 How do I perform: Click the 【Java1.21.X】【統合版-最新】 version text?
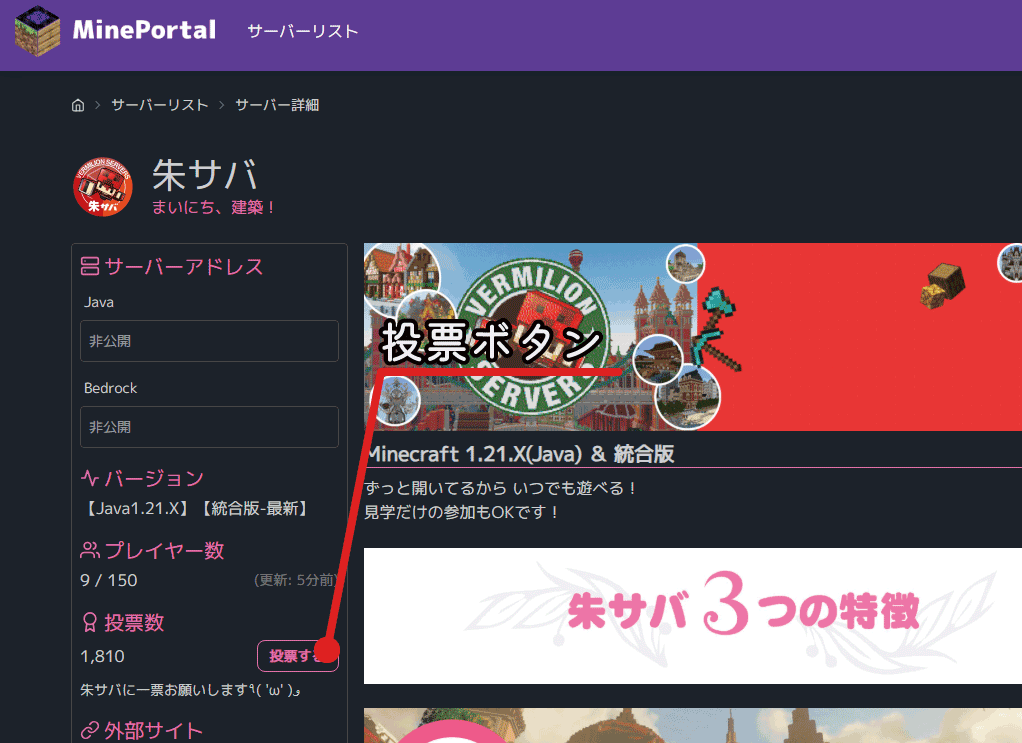195,508
